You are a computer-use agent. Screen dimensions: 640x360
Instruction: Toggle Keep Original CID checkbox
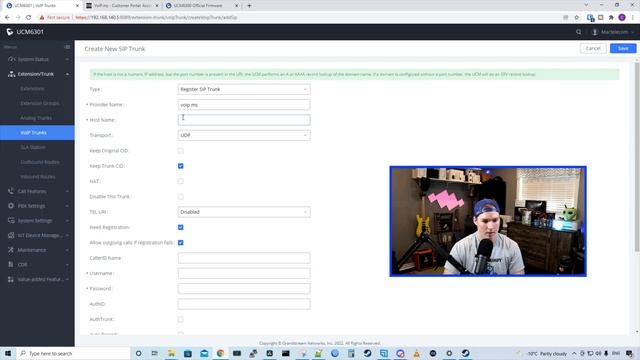[180, 151]
